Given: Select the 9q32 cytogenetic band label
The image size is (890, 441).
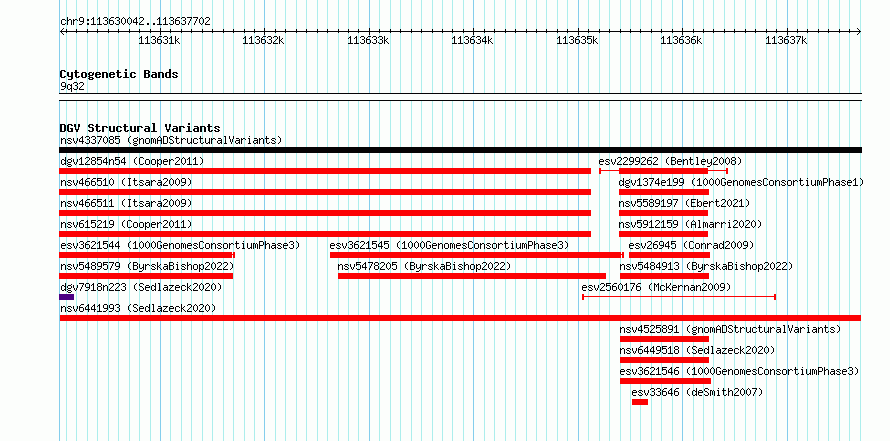Looking at the screenshot, I should 72,87.
